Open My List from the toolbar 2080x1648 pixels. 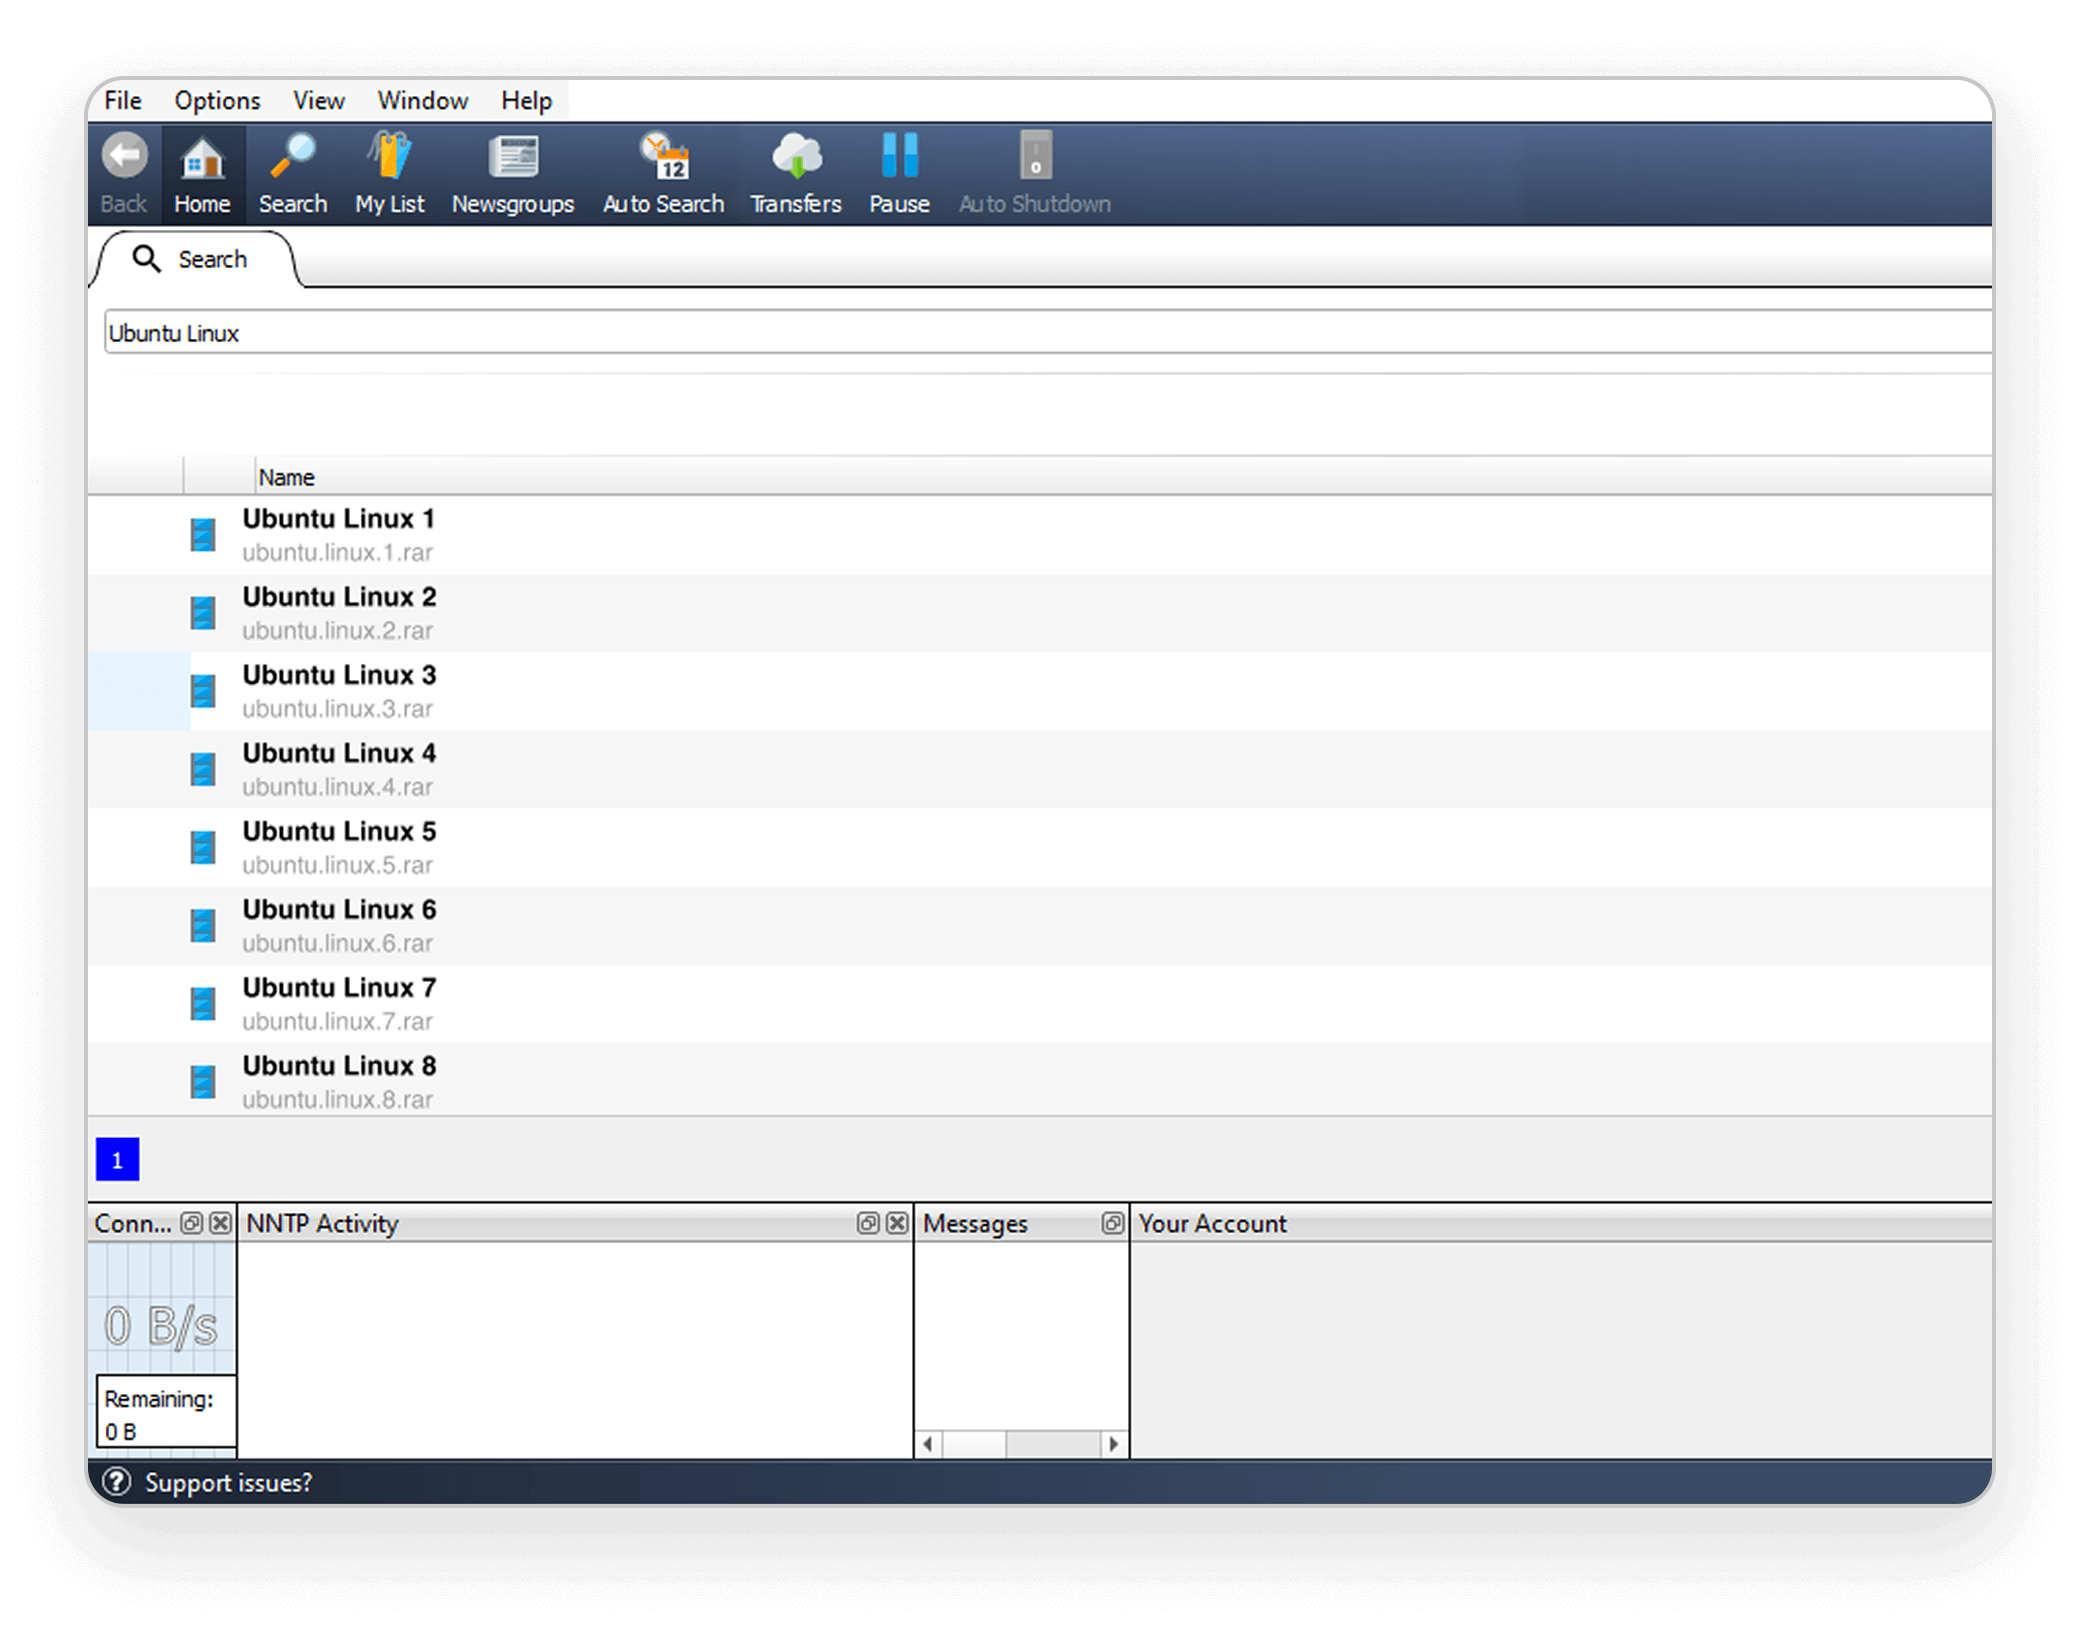click(389, 170)
